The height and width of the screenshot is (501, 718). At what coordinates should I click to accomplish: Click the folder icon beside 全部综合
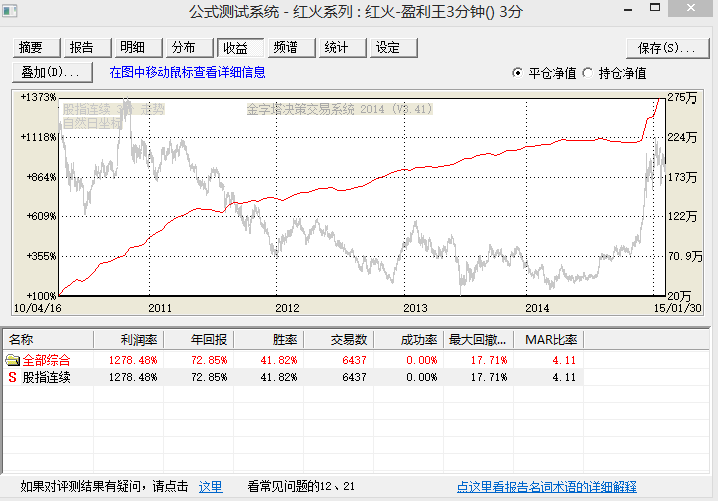pos(12,360)
